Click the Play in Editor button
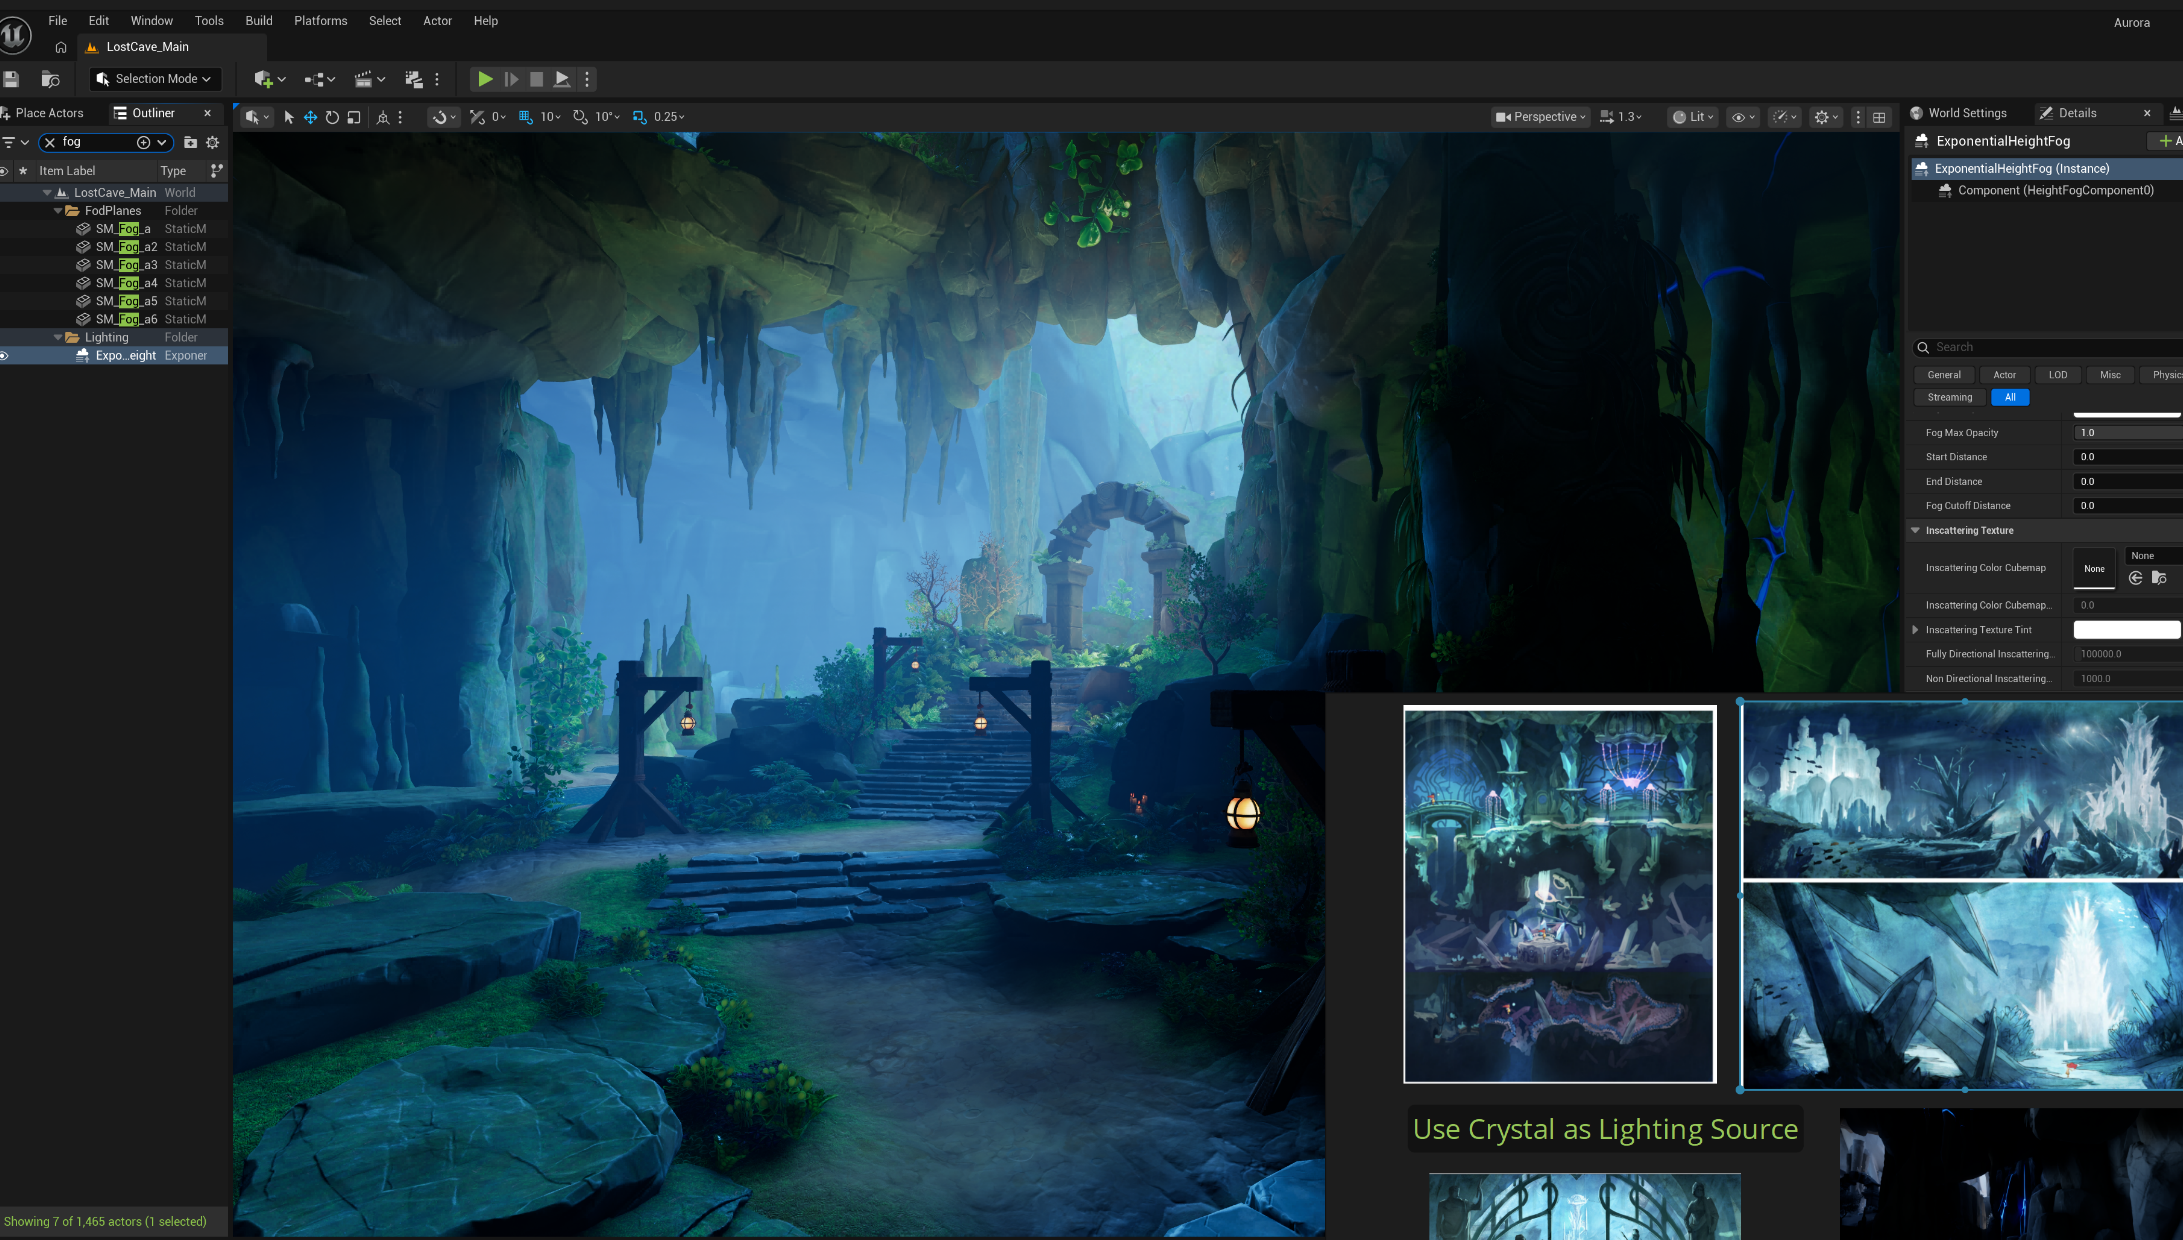Screen dimensions: 2183x1240 point(485,79)
